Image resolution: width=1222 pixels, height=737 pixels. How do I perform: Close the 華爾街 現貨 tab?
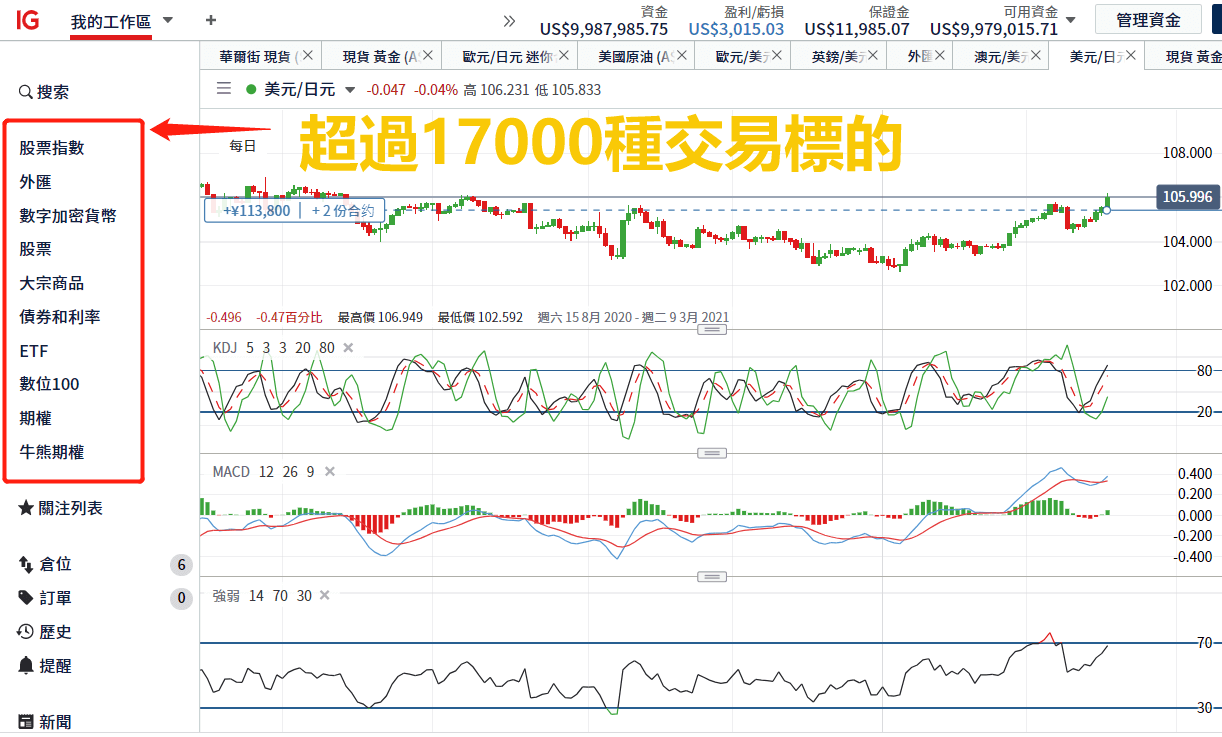[307, 56]
